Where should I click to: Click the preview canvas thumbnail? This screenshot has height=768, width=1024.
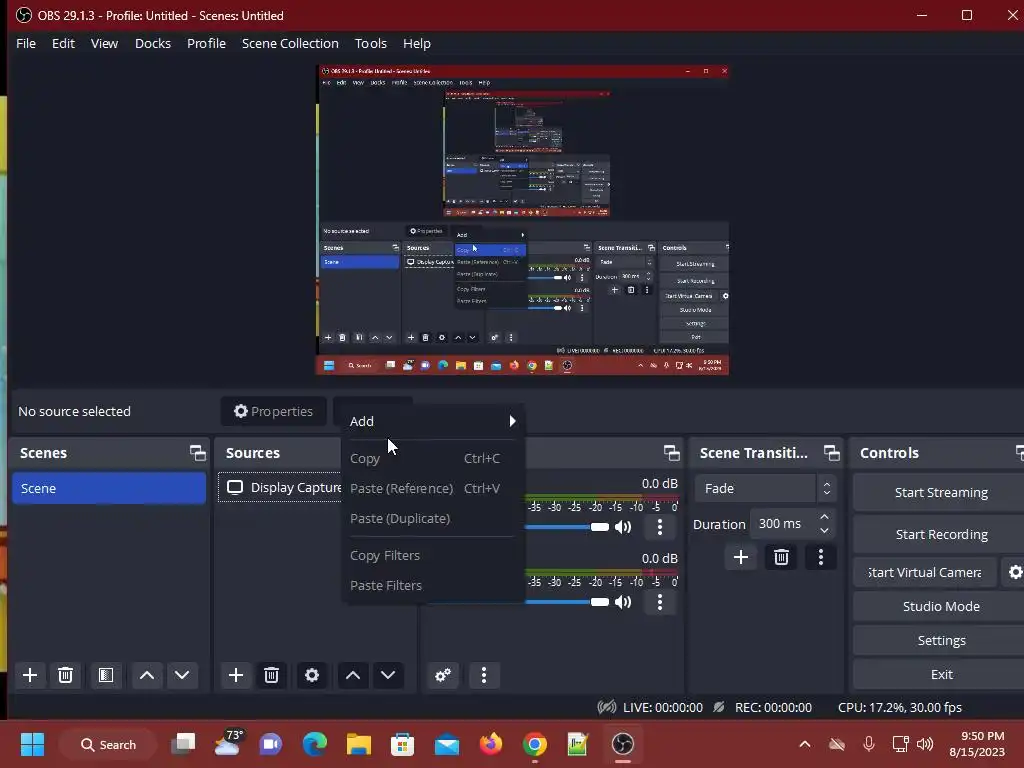(x=522, y=219)
